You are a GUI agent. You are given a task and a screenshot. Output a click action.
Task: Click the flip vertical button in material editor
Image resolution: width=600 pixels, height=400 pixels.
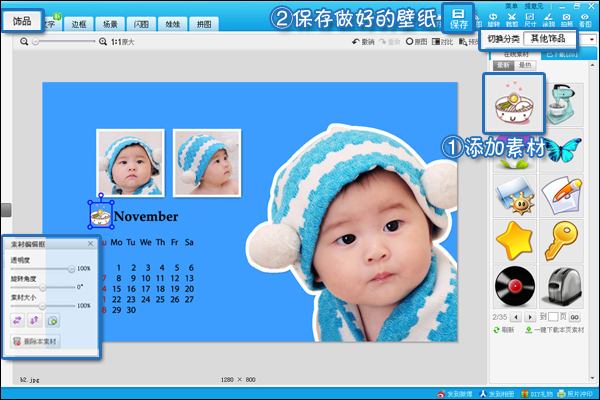35,319
